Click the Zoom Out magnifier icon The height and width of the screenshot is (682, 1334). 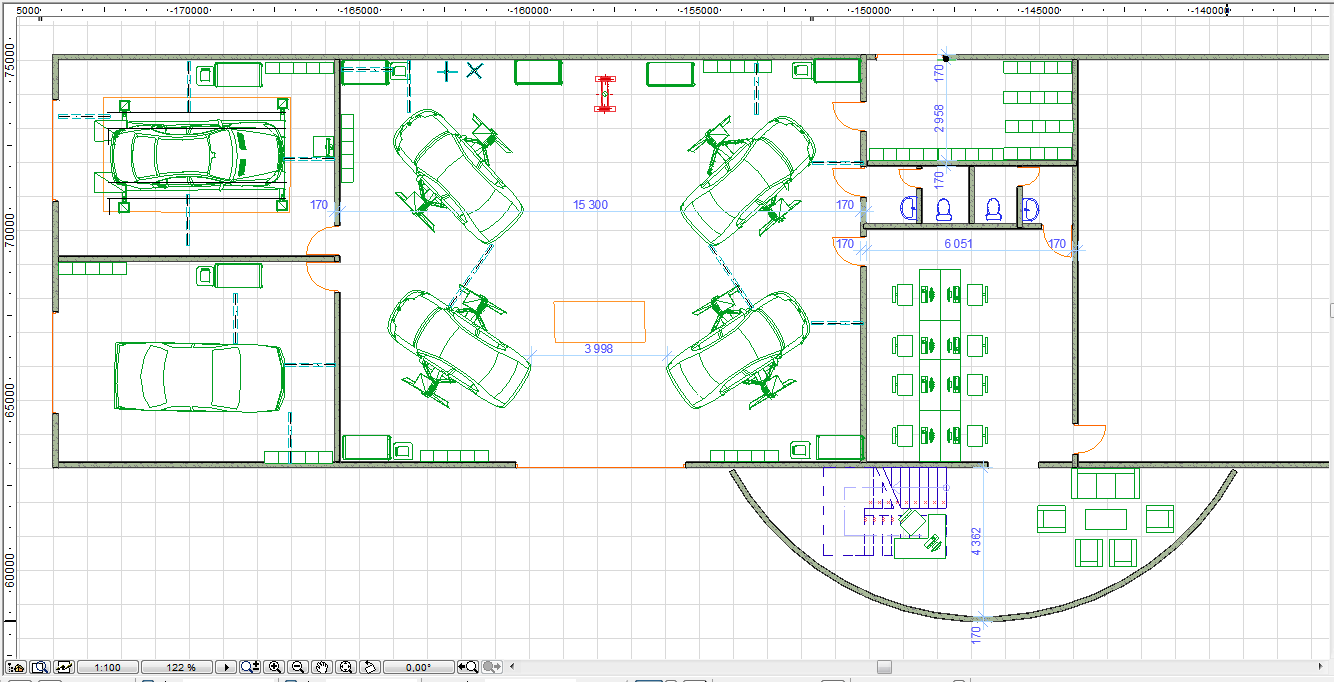pos(298,667)
